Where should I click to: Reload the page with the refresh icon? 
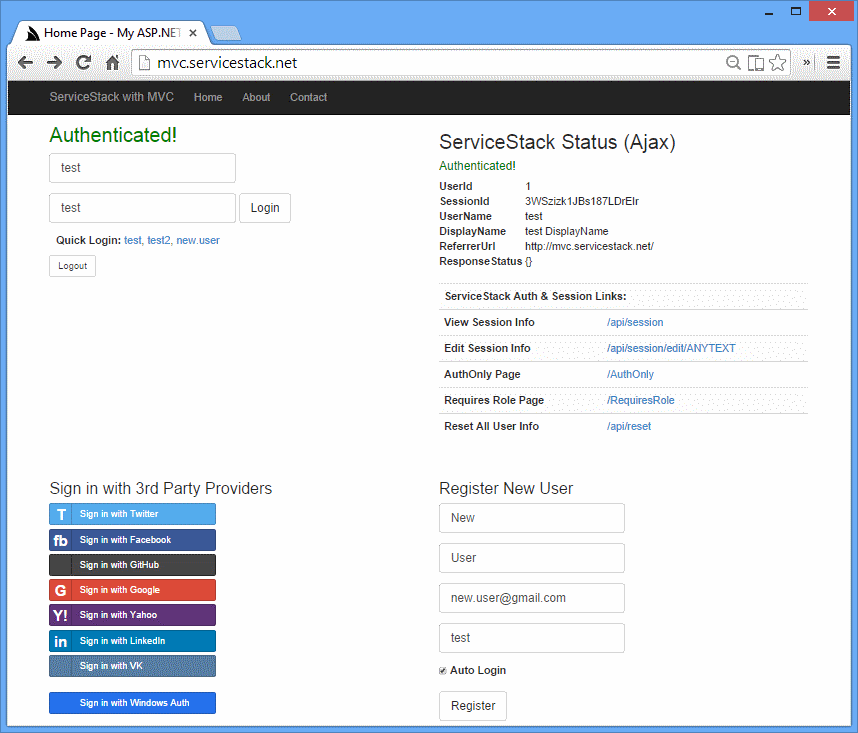click(x=83, y=61)
